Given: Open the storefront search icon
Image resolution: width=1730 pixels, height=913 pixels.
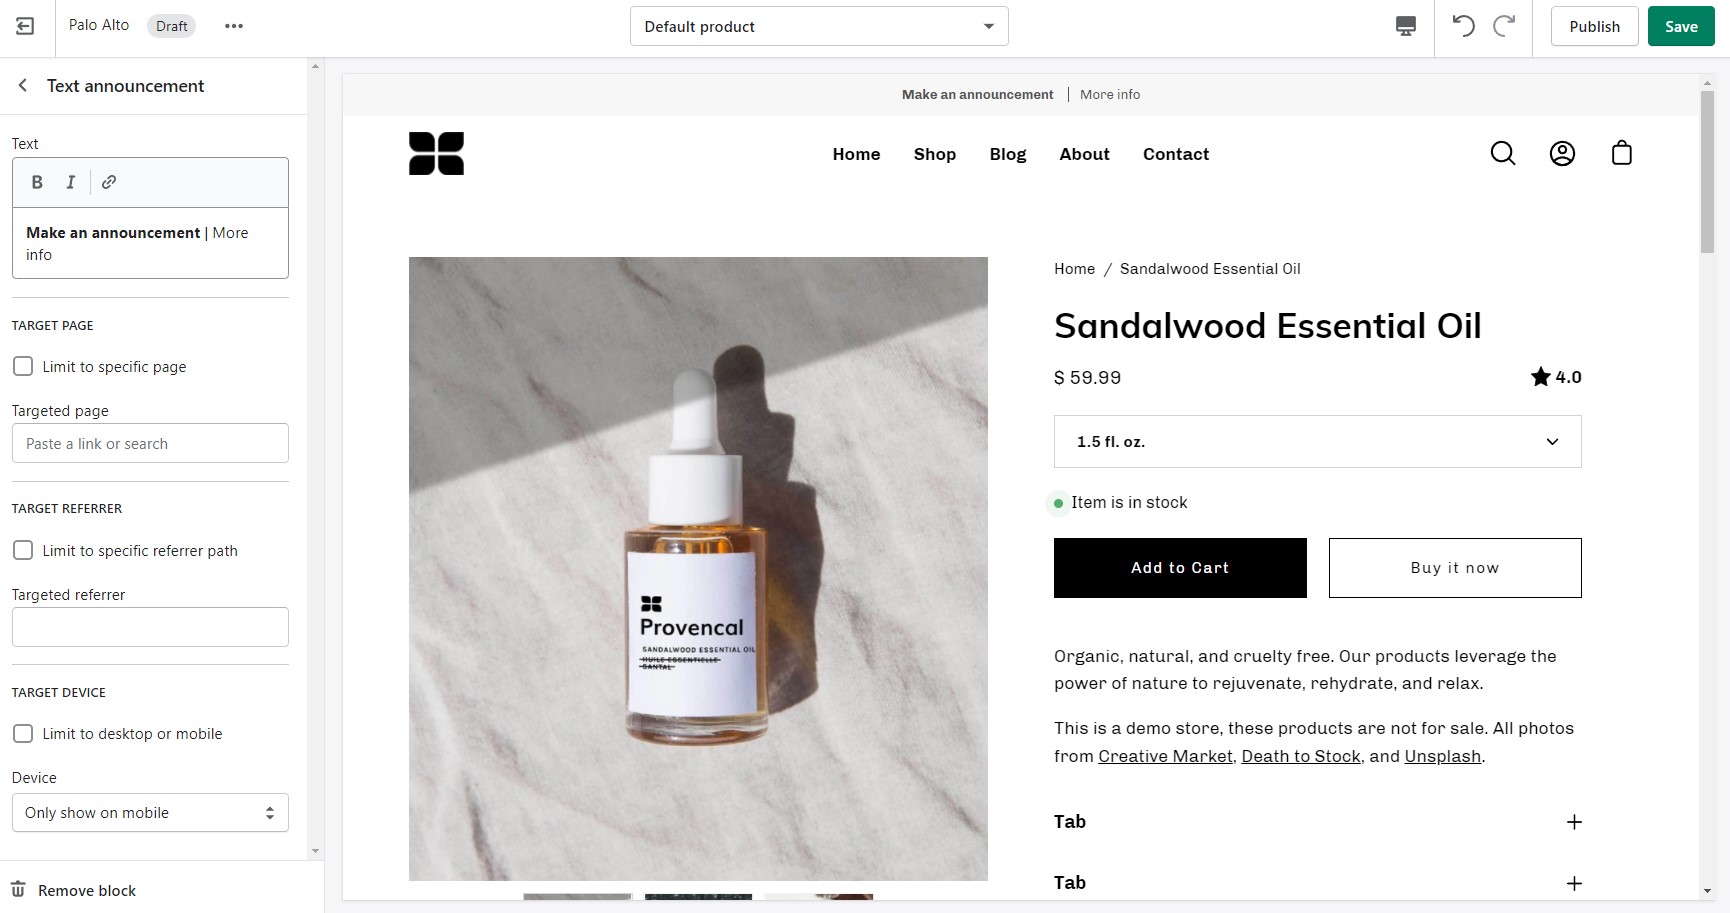Looking at the screenshot, I should point(1503,153).
